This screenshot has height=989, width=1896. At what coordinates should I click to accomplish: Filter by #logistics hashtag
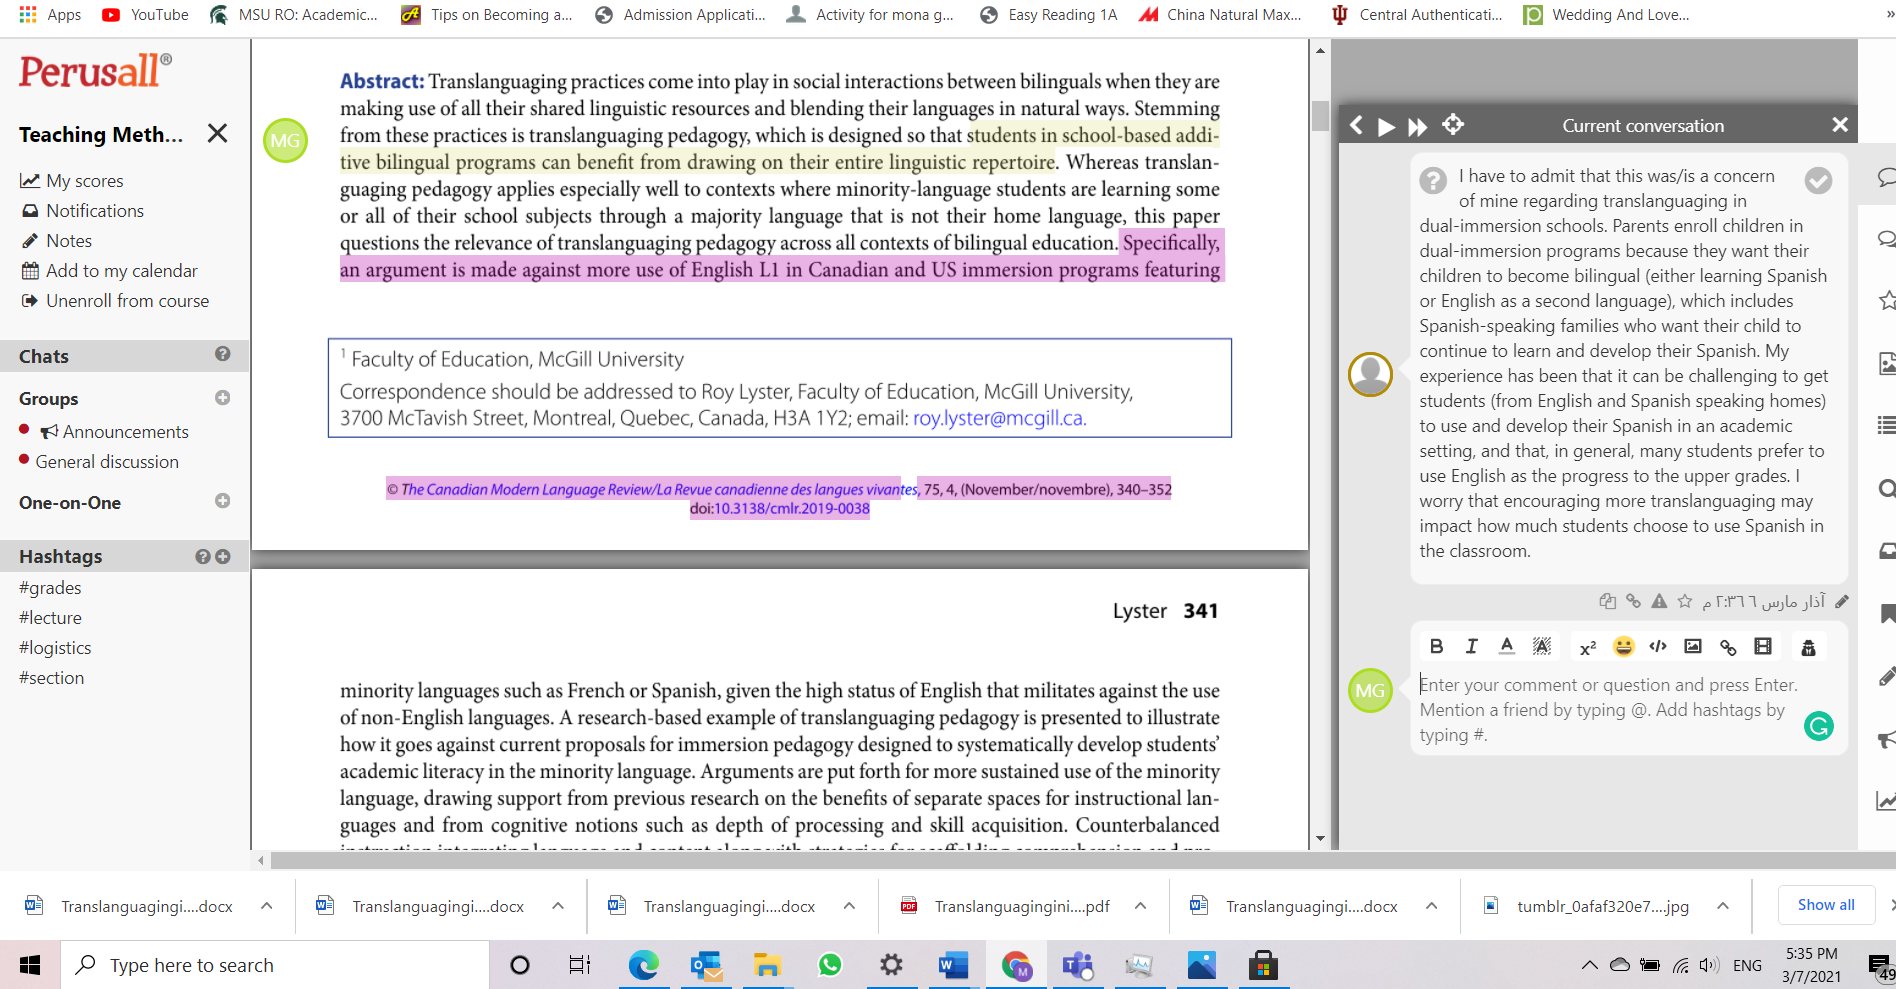55,648
